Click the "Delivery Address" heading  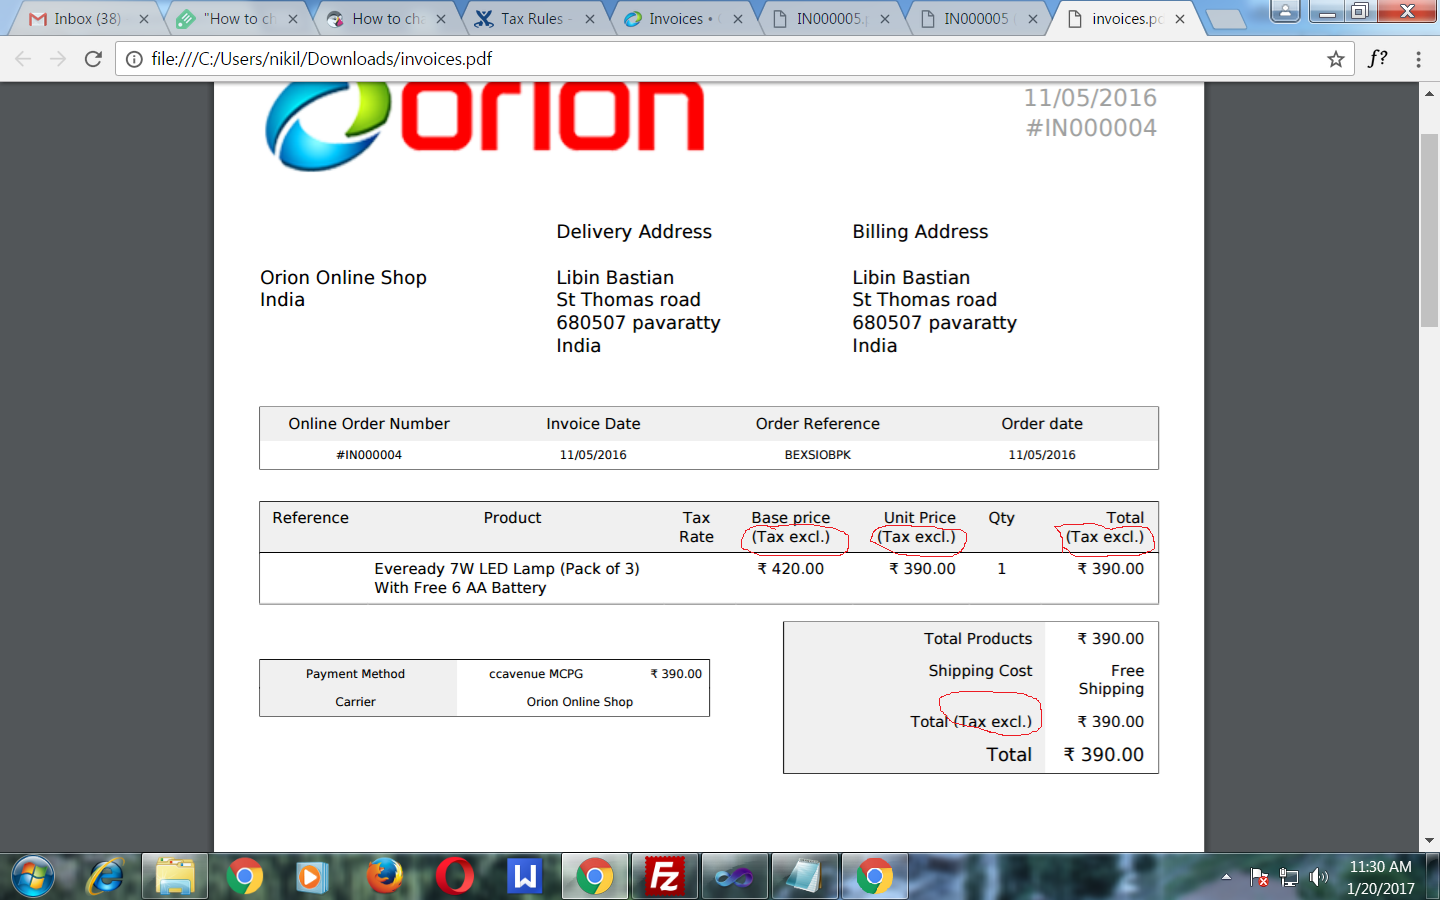click(x=634, y=232)
